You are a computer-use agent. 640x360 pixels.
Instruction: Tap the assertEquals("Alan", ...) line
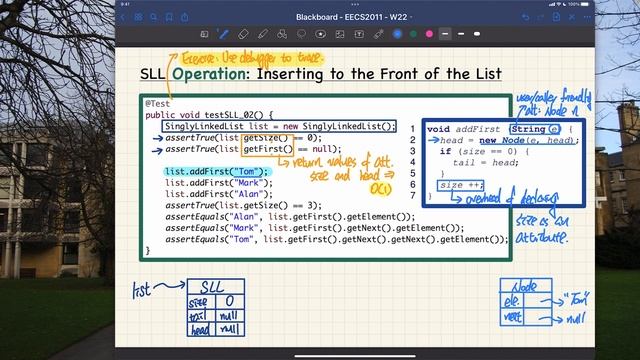290,217
